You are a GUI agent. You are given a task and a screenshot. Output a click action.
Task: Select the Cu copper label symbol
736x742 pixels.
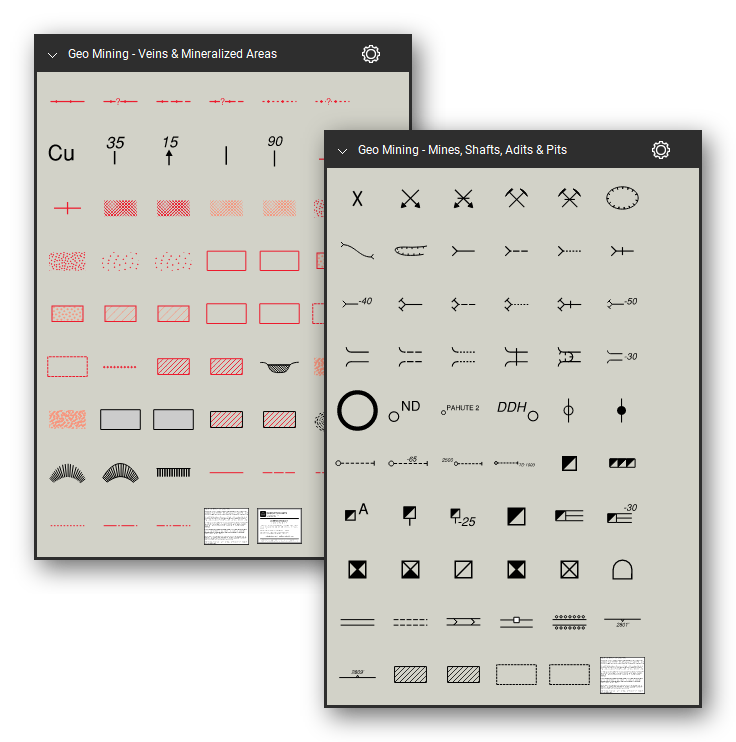(x=62, y=153)
